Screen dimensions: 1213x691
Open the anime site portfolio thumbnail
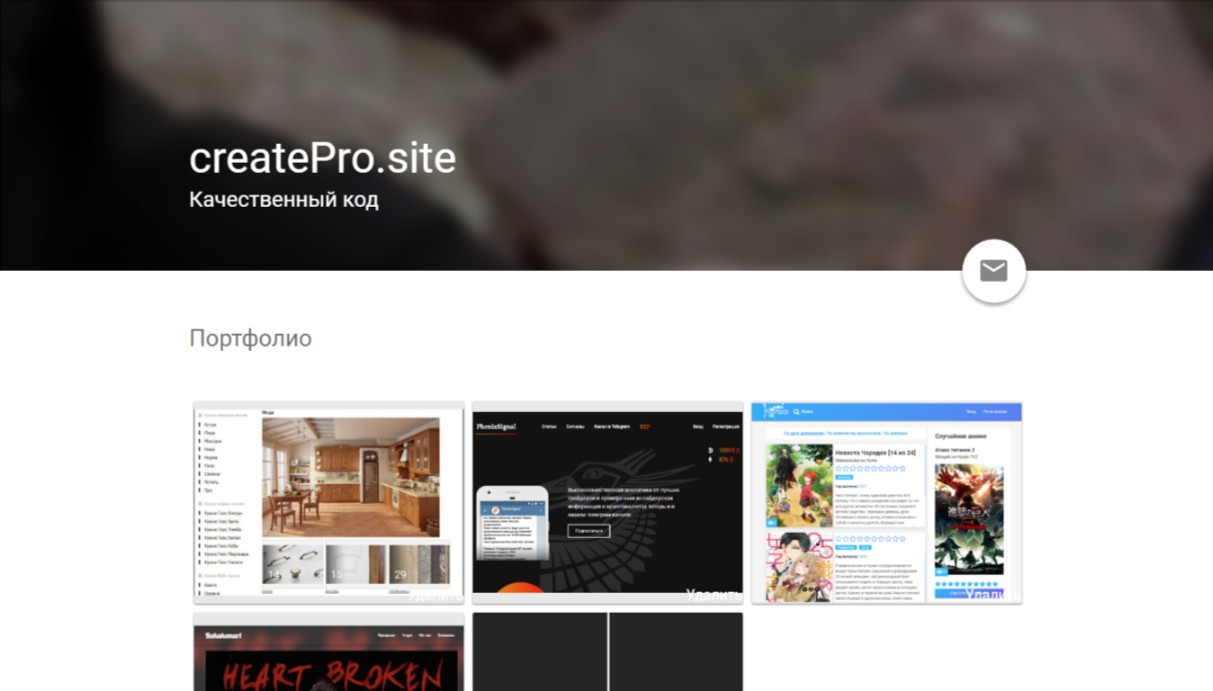pos(886,503)
